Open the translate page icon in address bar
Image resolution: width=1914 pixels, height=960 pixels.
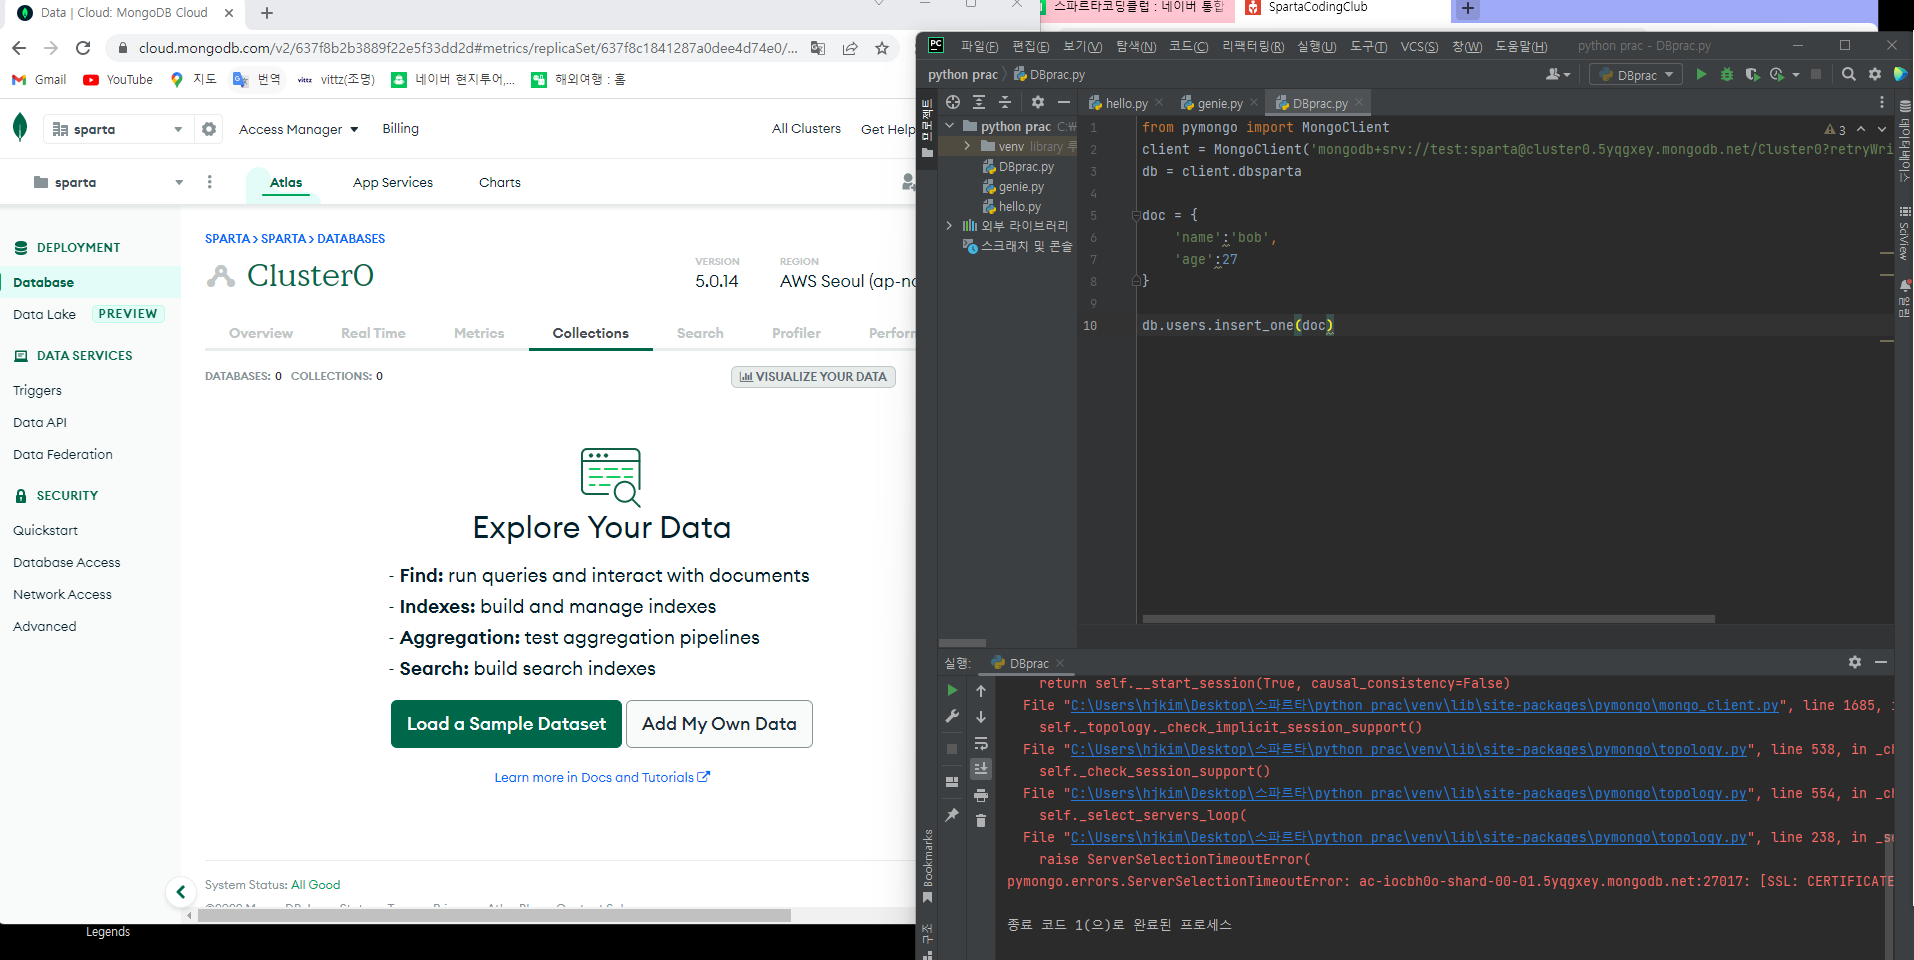coord(818,48)
